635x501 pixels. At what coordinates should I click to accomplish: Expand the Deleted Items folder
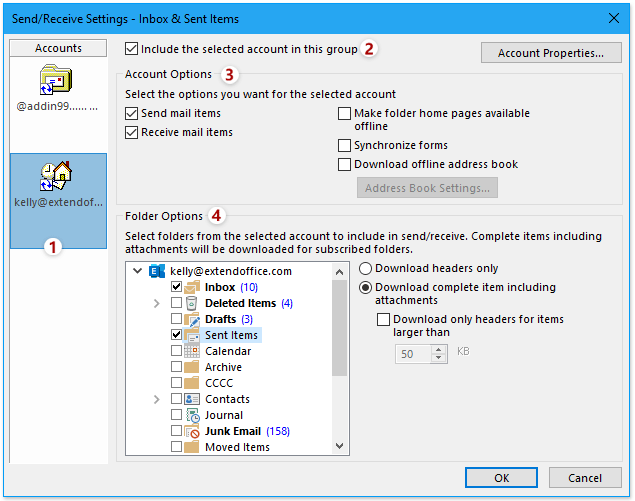(156, 303)
